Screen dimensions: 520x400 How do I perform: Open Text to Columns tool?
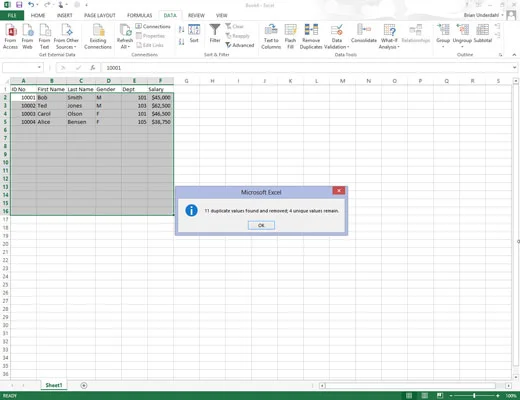tap(271, 37)
